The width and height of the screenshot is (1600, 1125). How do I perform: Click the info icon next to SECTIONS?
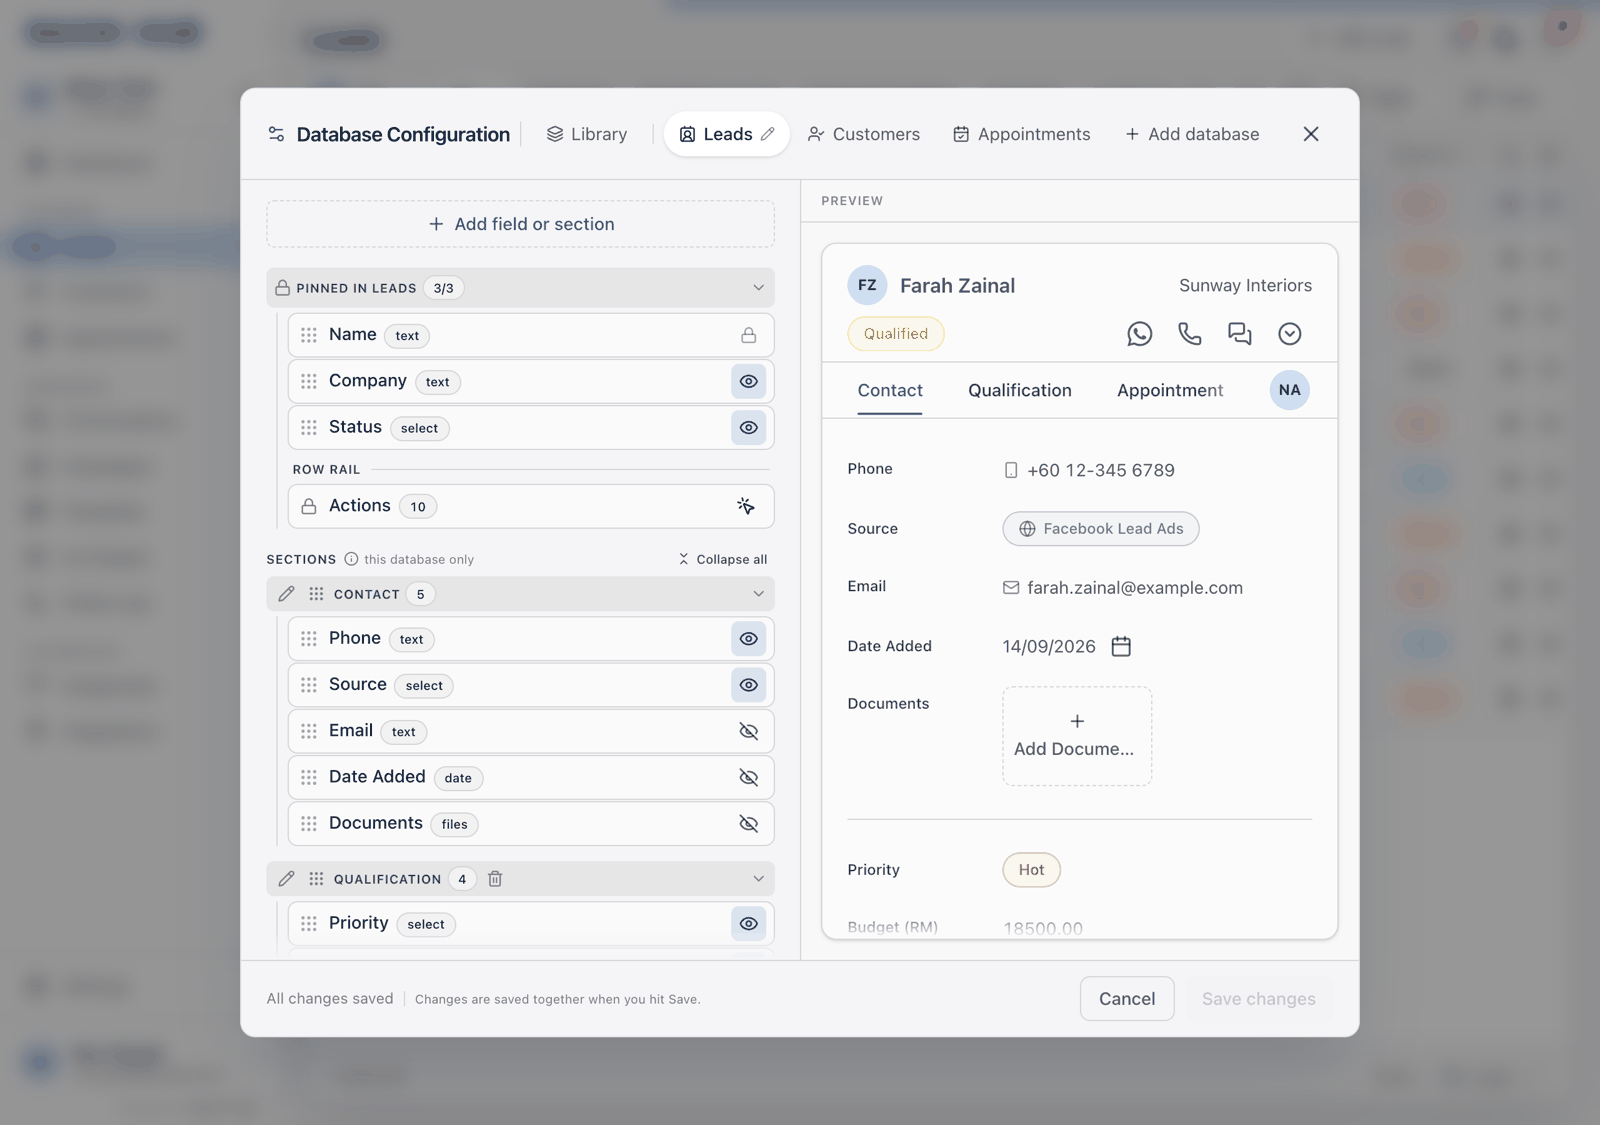pyautogui.click(x=351, y=559)
